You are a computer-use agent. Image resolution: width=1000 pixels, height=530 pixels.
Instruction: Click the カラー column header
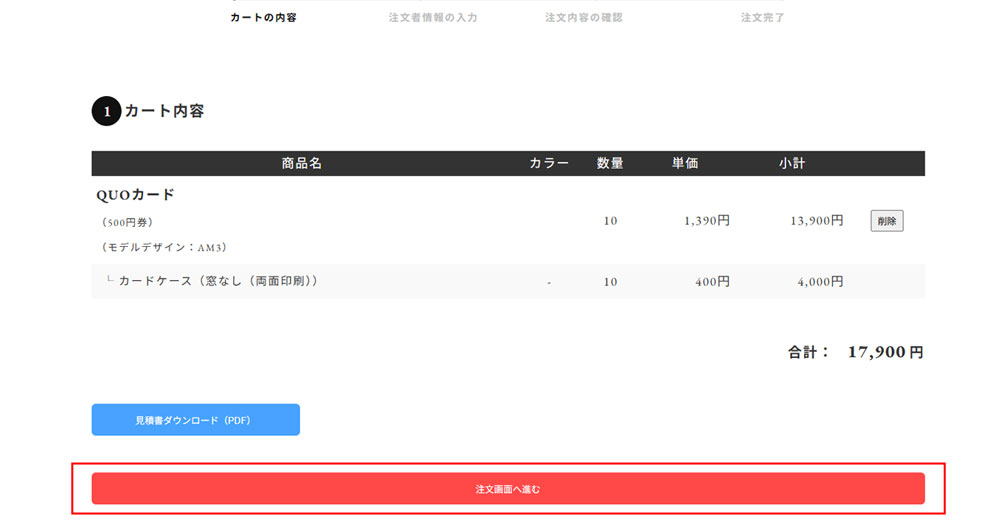coord(549,163)
